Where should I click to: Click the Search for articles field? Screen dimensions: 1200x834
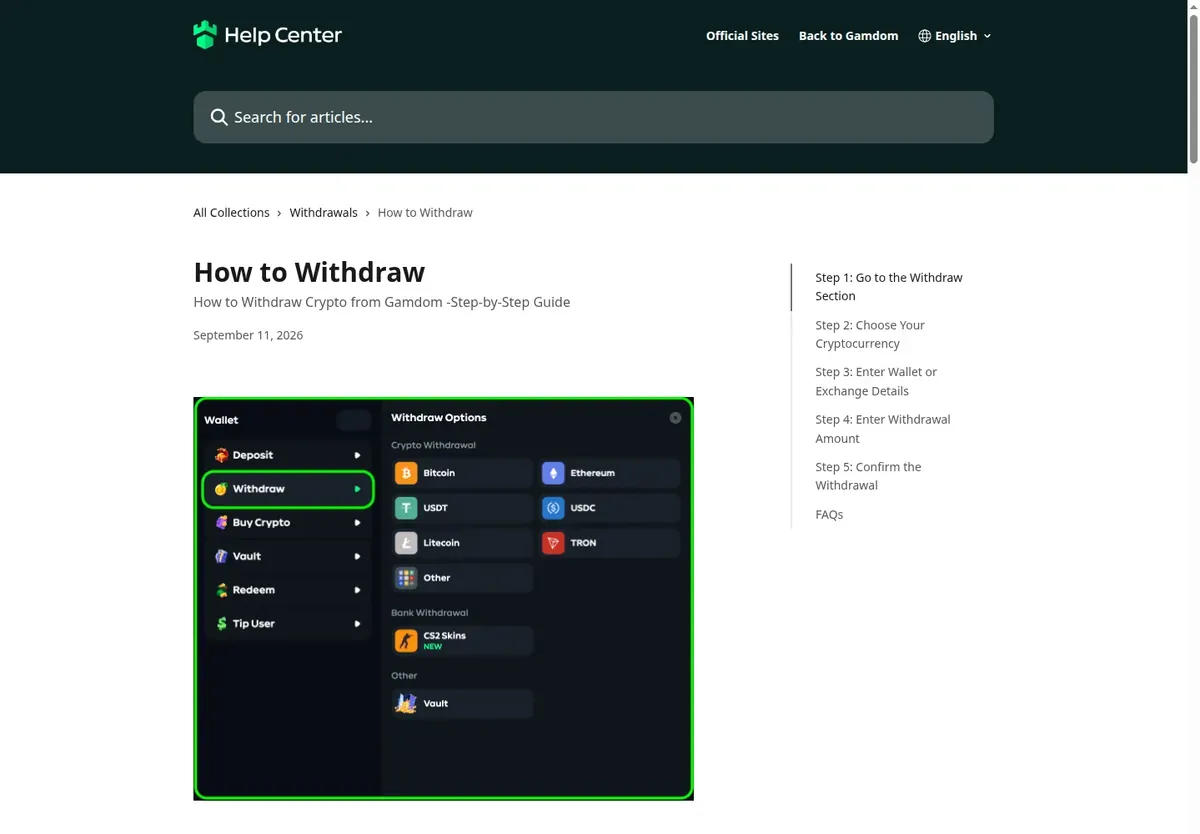click(x=593, y=117)
